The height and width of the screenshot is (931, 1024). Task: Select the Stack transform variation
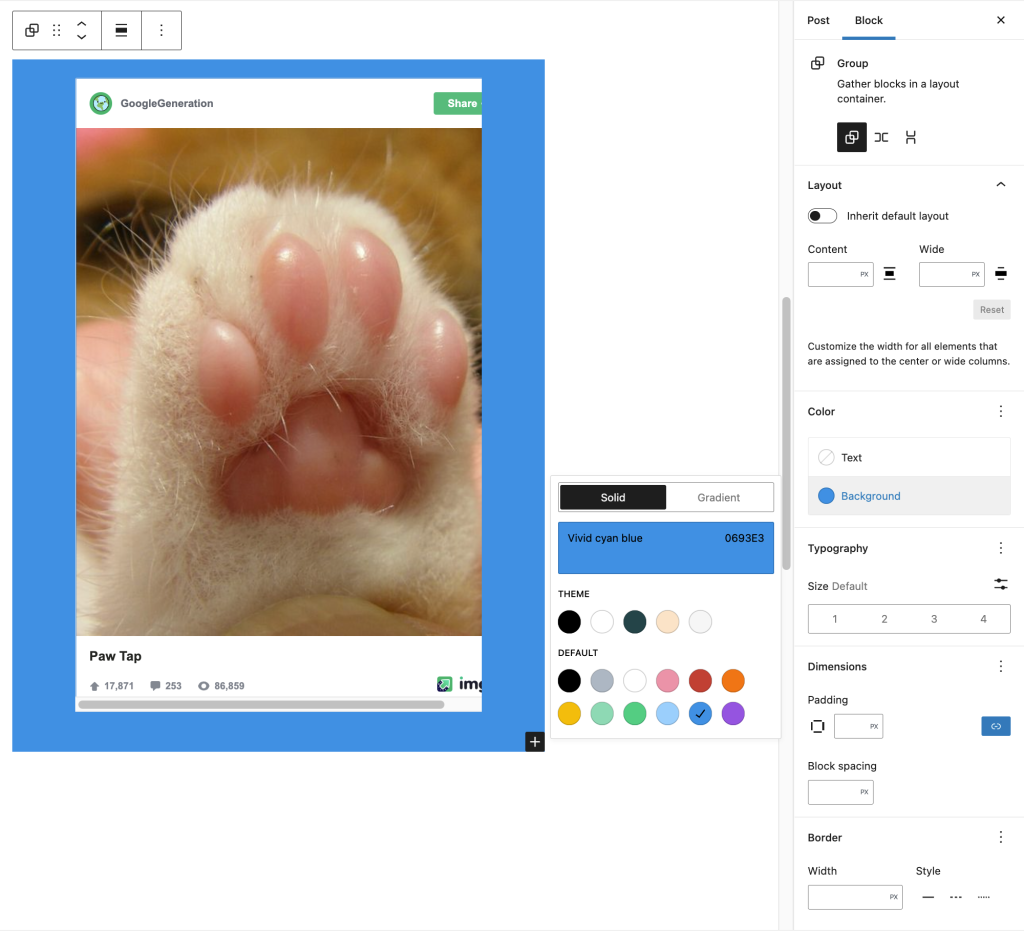tap(911, 137)
